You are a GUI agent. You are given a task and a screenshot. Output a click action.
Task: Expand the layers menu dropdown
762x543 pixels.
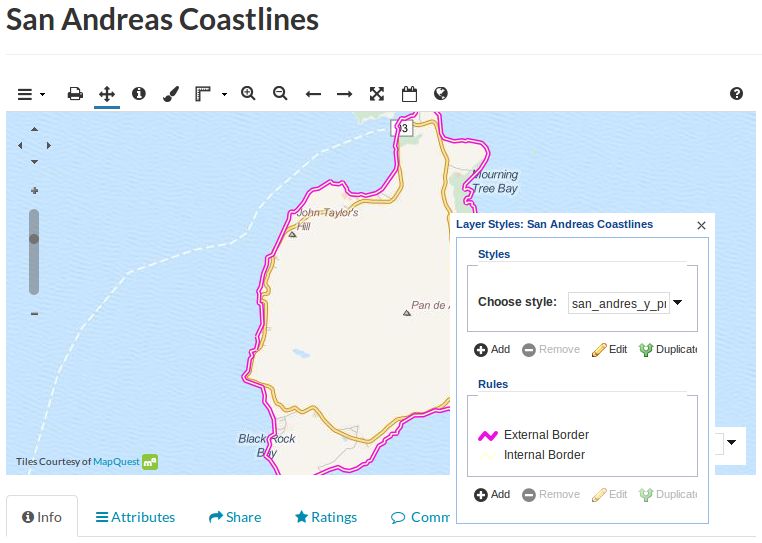click(31, 94)
